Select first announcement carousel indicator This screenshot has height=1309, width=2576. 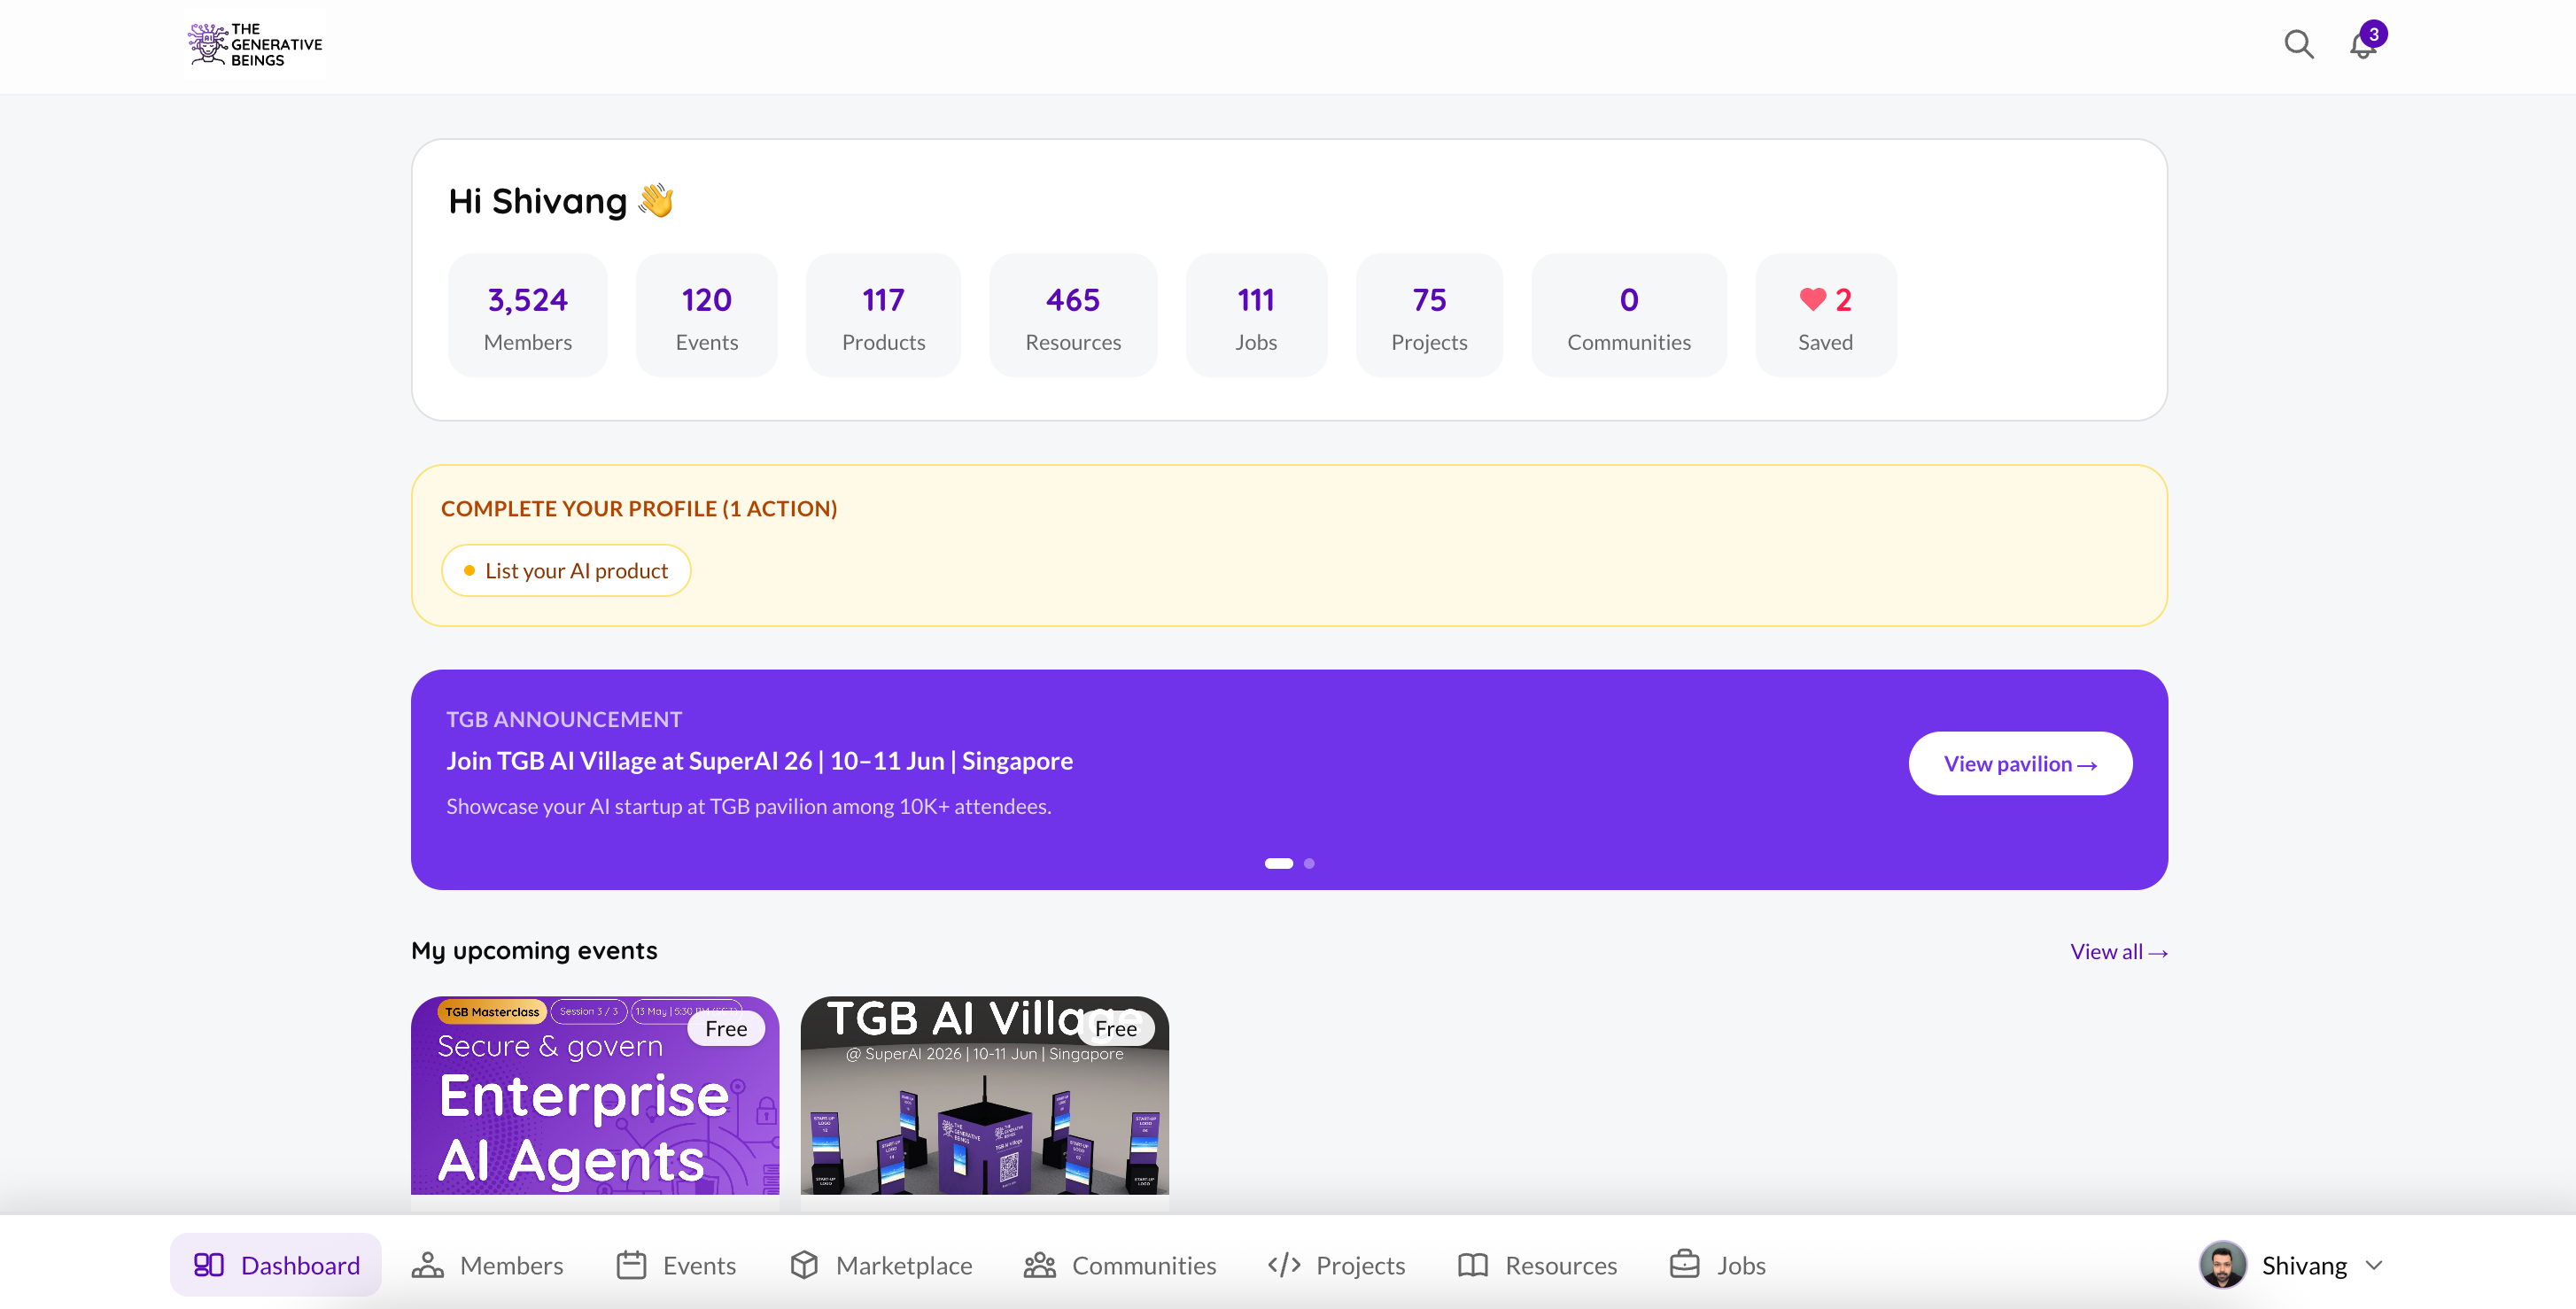1278,863
